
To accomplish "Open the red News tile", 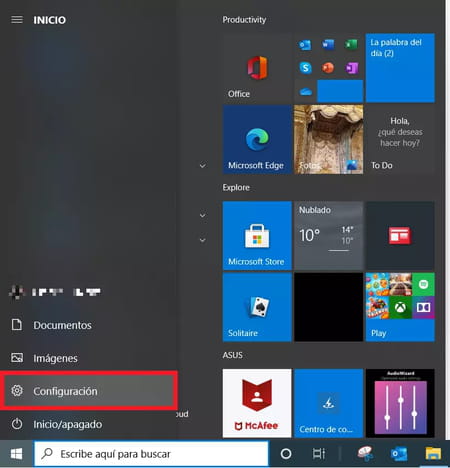I will click(x=400, y=235).
